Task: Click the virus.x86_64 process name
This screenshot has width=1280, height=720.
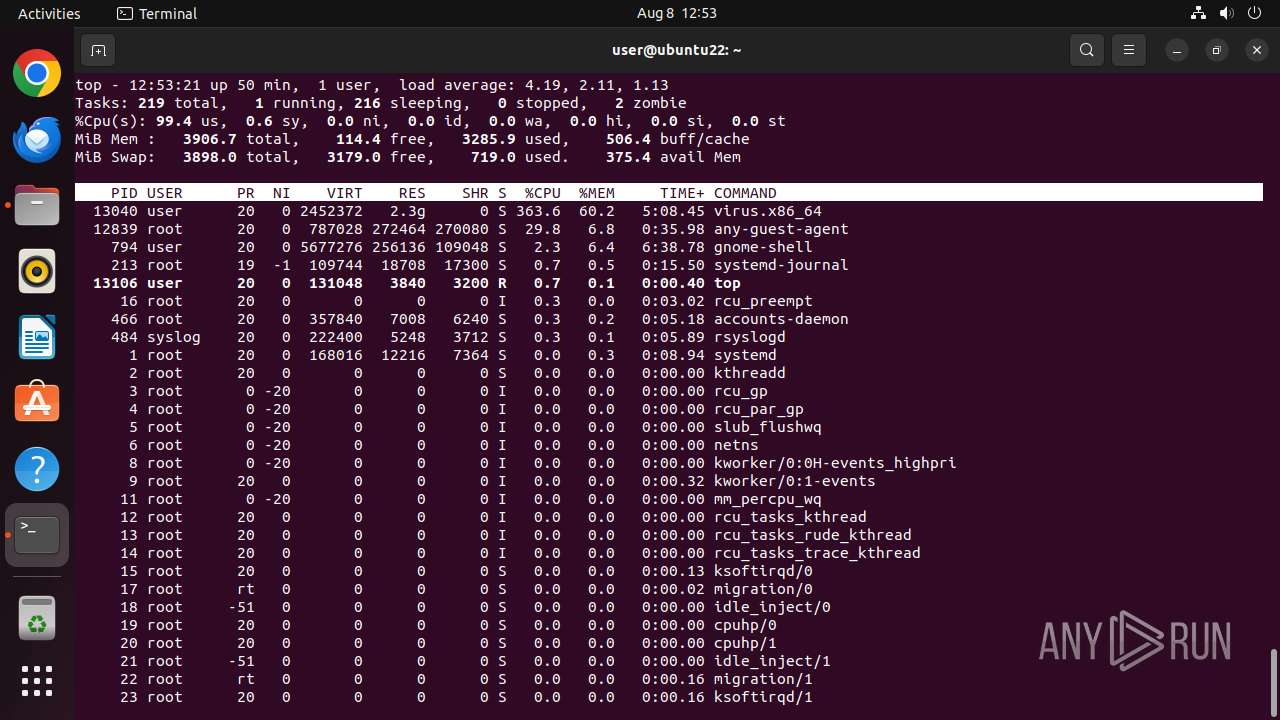Action: coord(767,211)
